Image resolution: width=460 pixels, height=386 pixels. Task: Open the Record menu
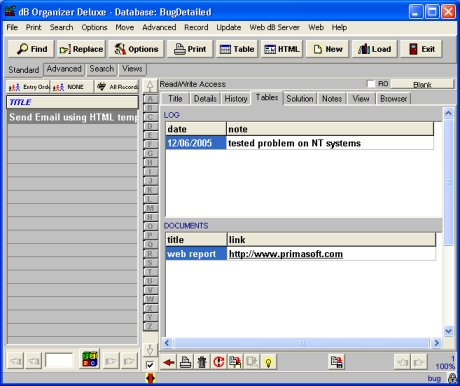click(x=196, y=27)
